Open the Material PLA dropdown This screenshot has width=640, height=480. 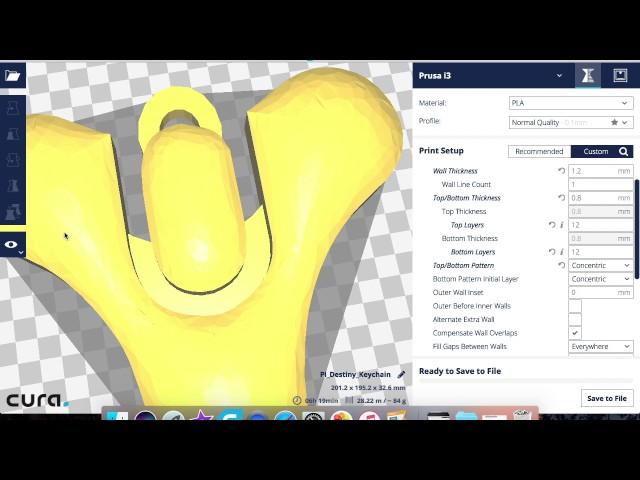(x=571, y=103)
